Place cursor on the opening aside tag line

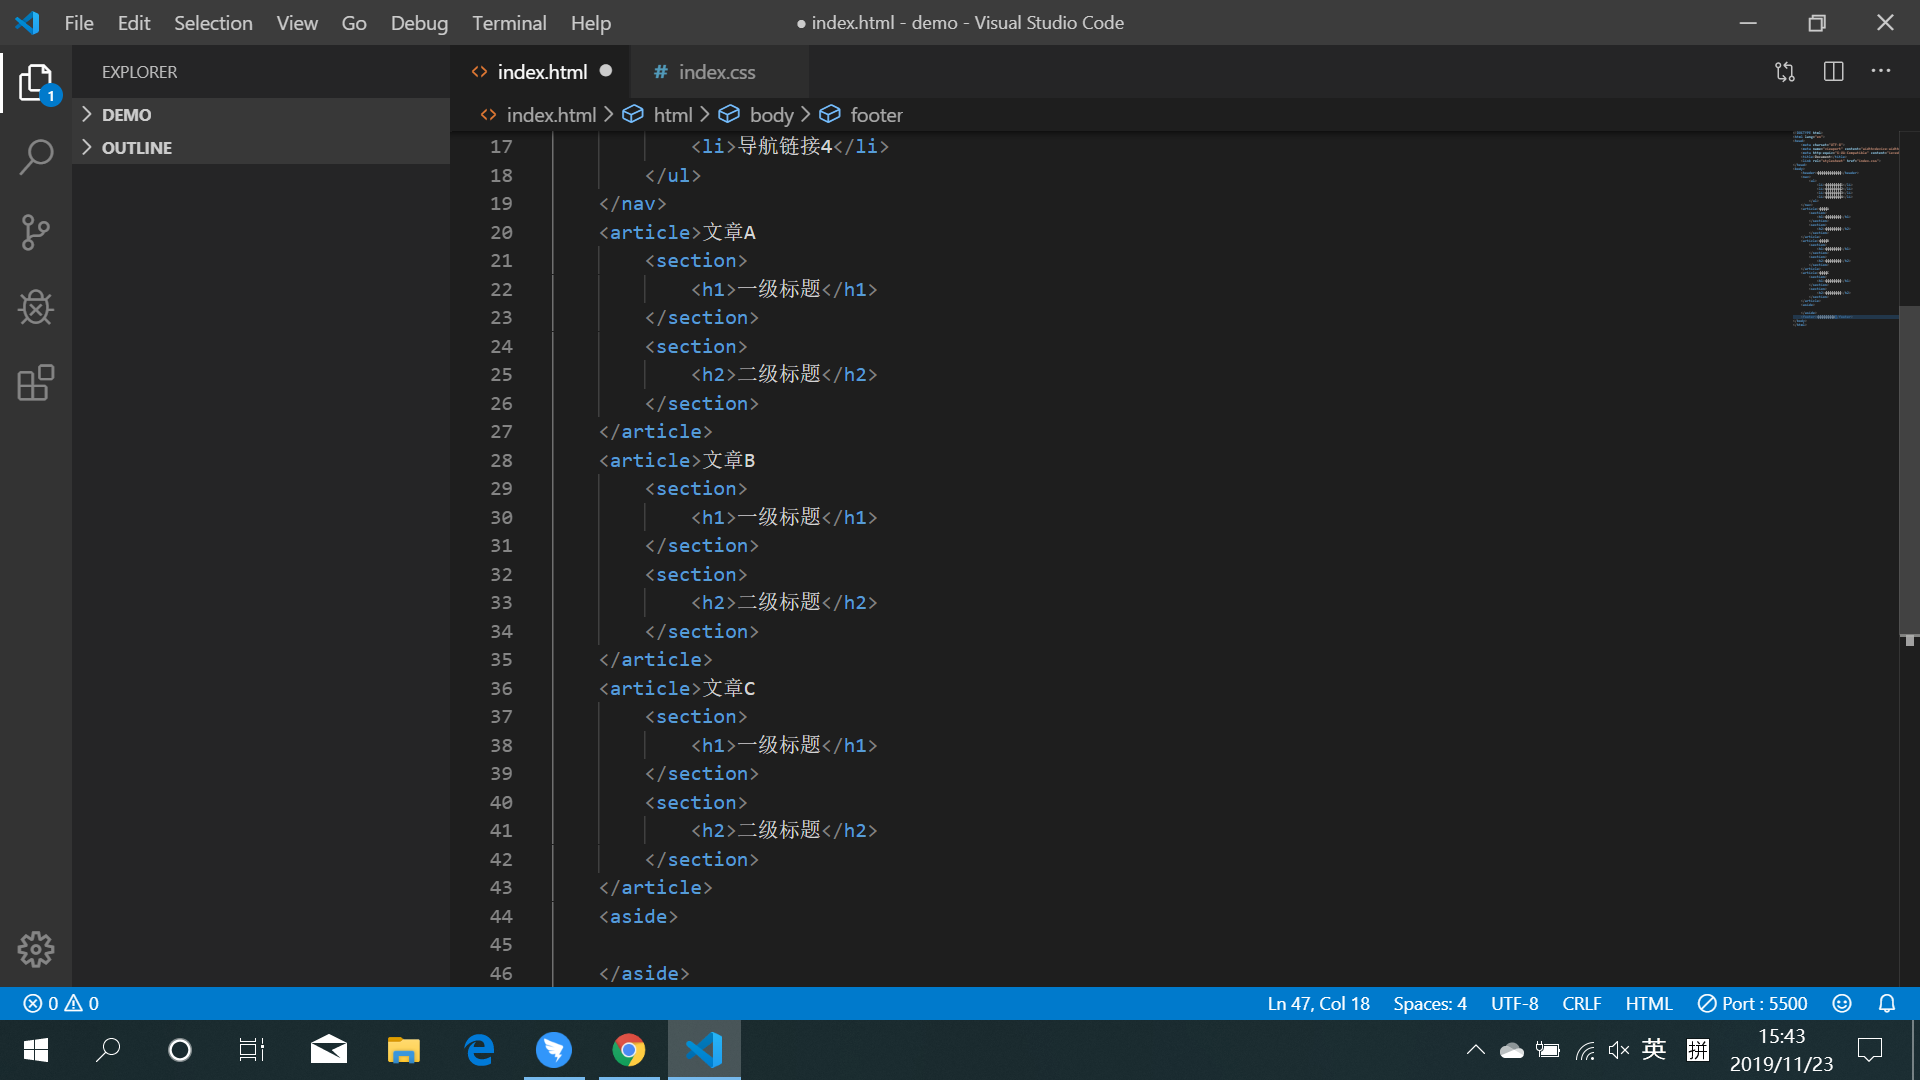coord(638,916)
